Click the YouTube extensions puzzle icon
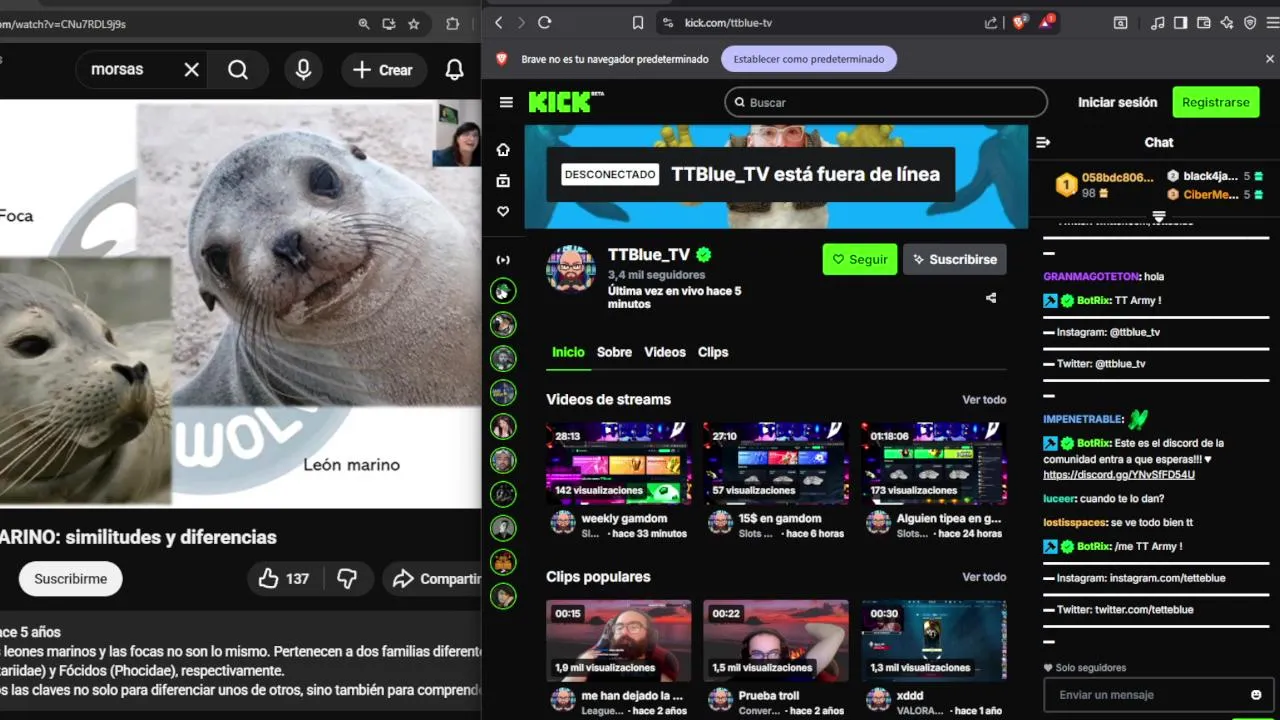This screenshot has height=720, width=1280. [452, 24]
